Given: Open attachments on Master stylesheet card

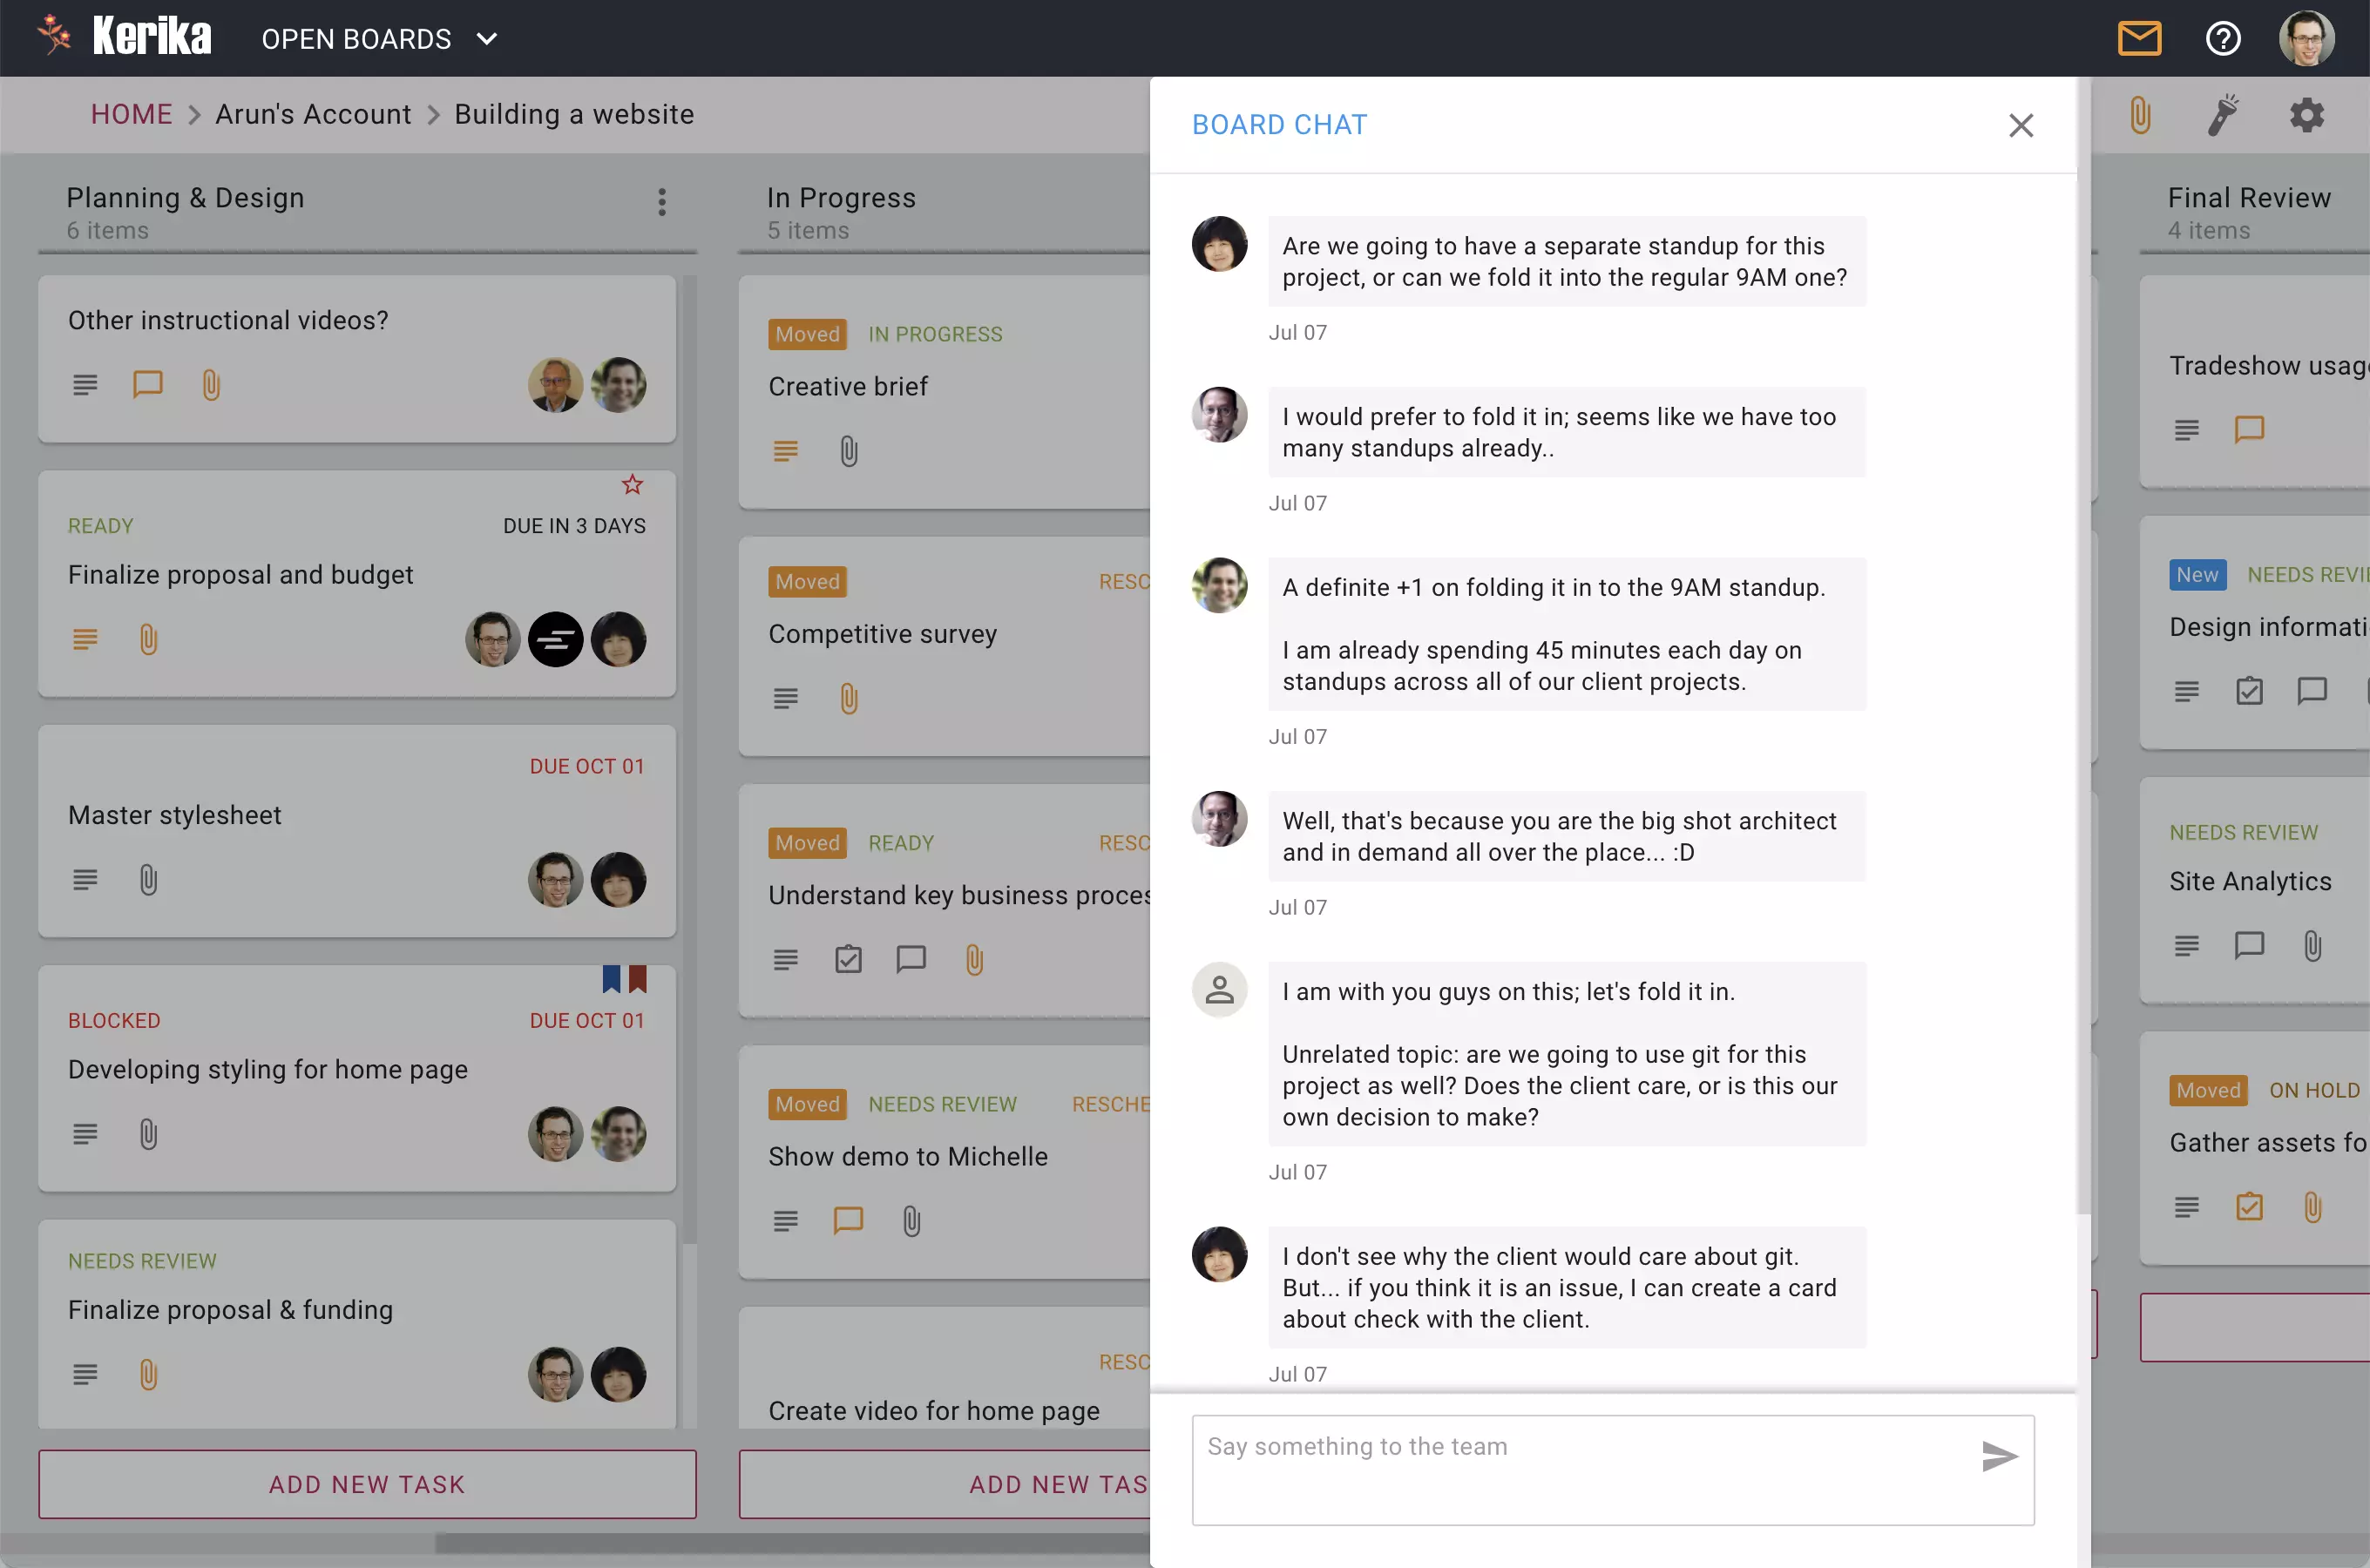Looking at the screenshot, I should (x=148, y=880).
